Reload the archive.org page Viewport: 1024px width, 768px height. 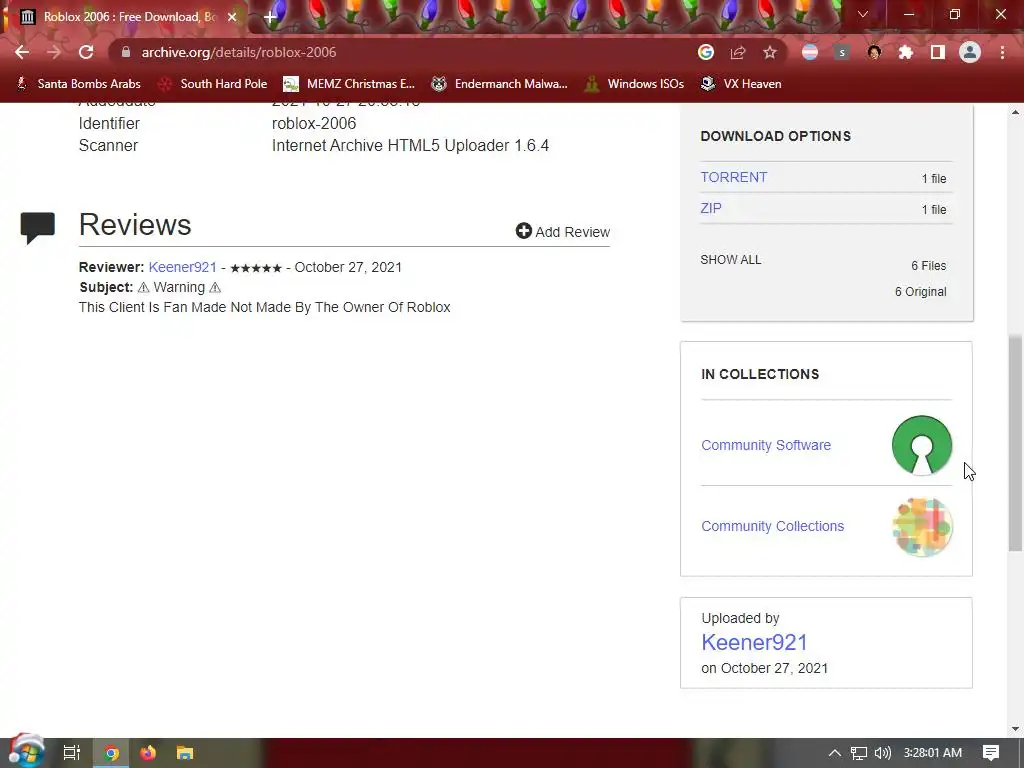[86, 52]
